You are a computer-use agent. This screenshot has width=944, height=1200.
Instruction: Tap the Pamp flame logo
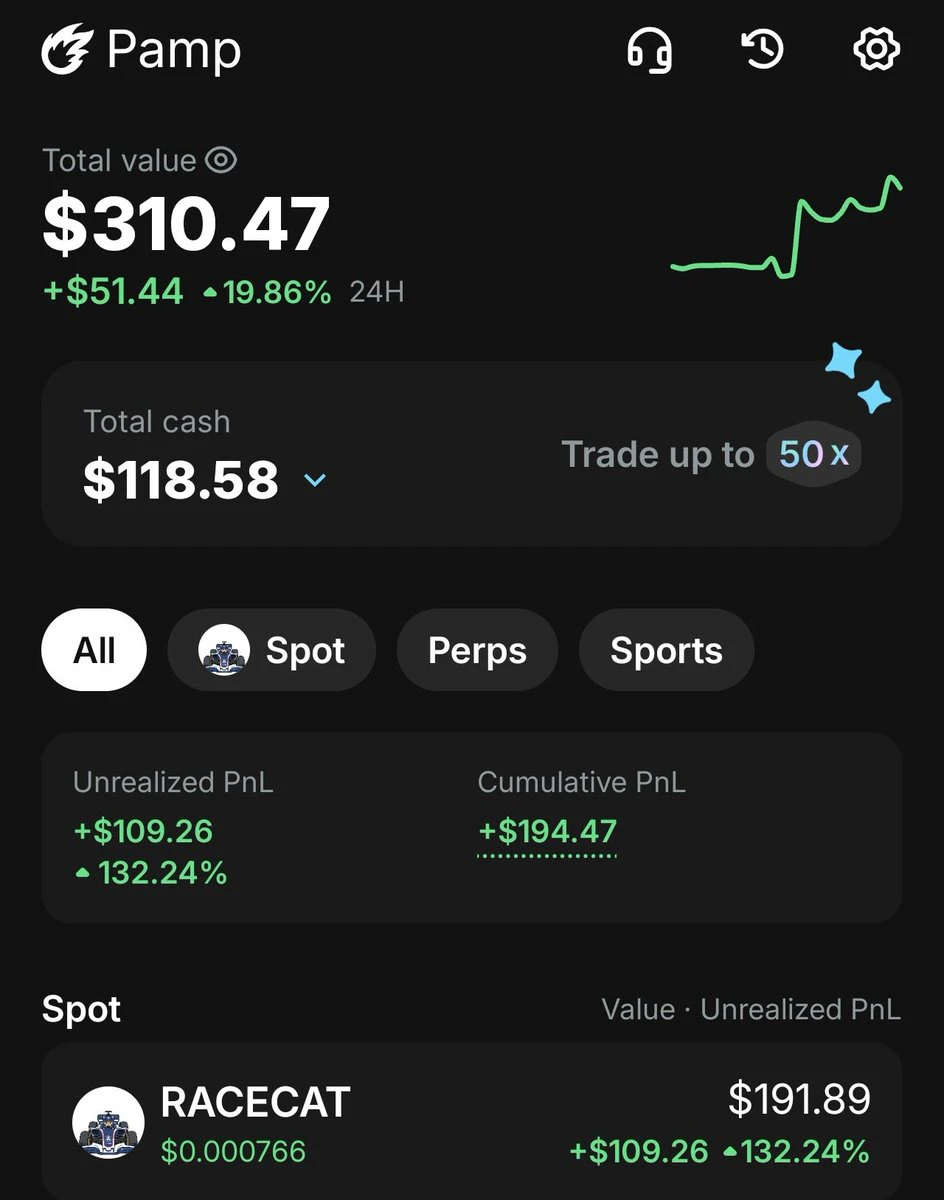pyautogui.click(x=67, y=50)
